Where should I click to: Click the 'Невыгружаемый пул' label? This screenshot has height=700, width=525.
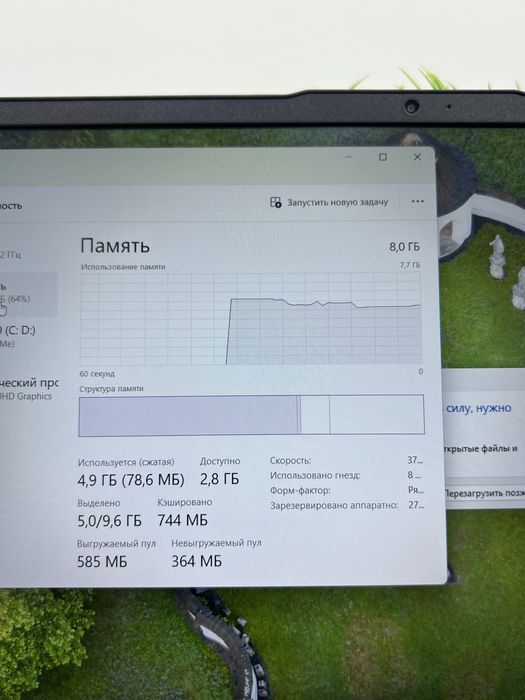coord(216,543)
